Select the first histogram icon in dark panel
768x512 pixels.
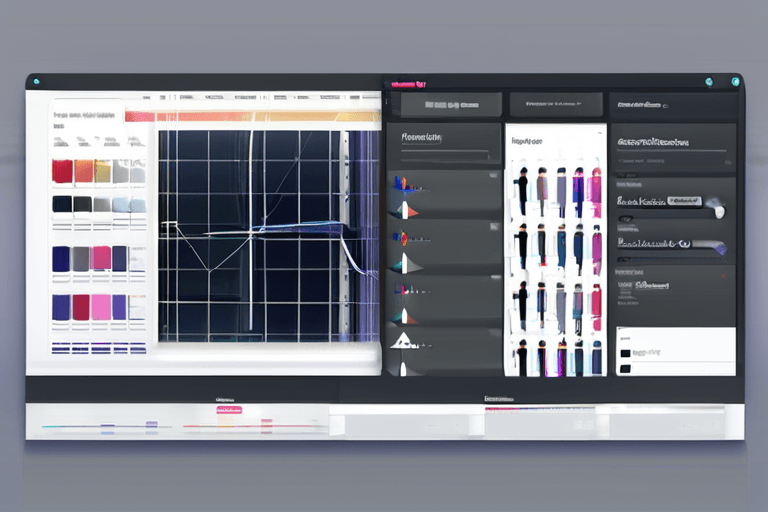tap(404, 183)
